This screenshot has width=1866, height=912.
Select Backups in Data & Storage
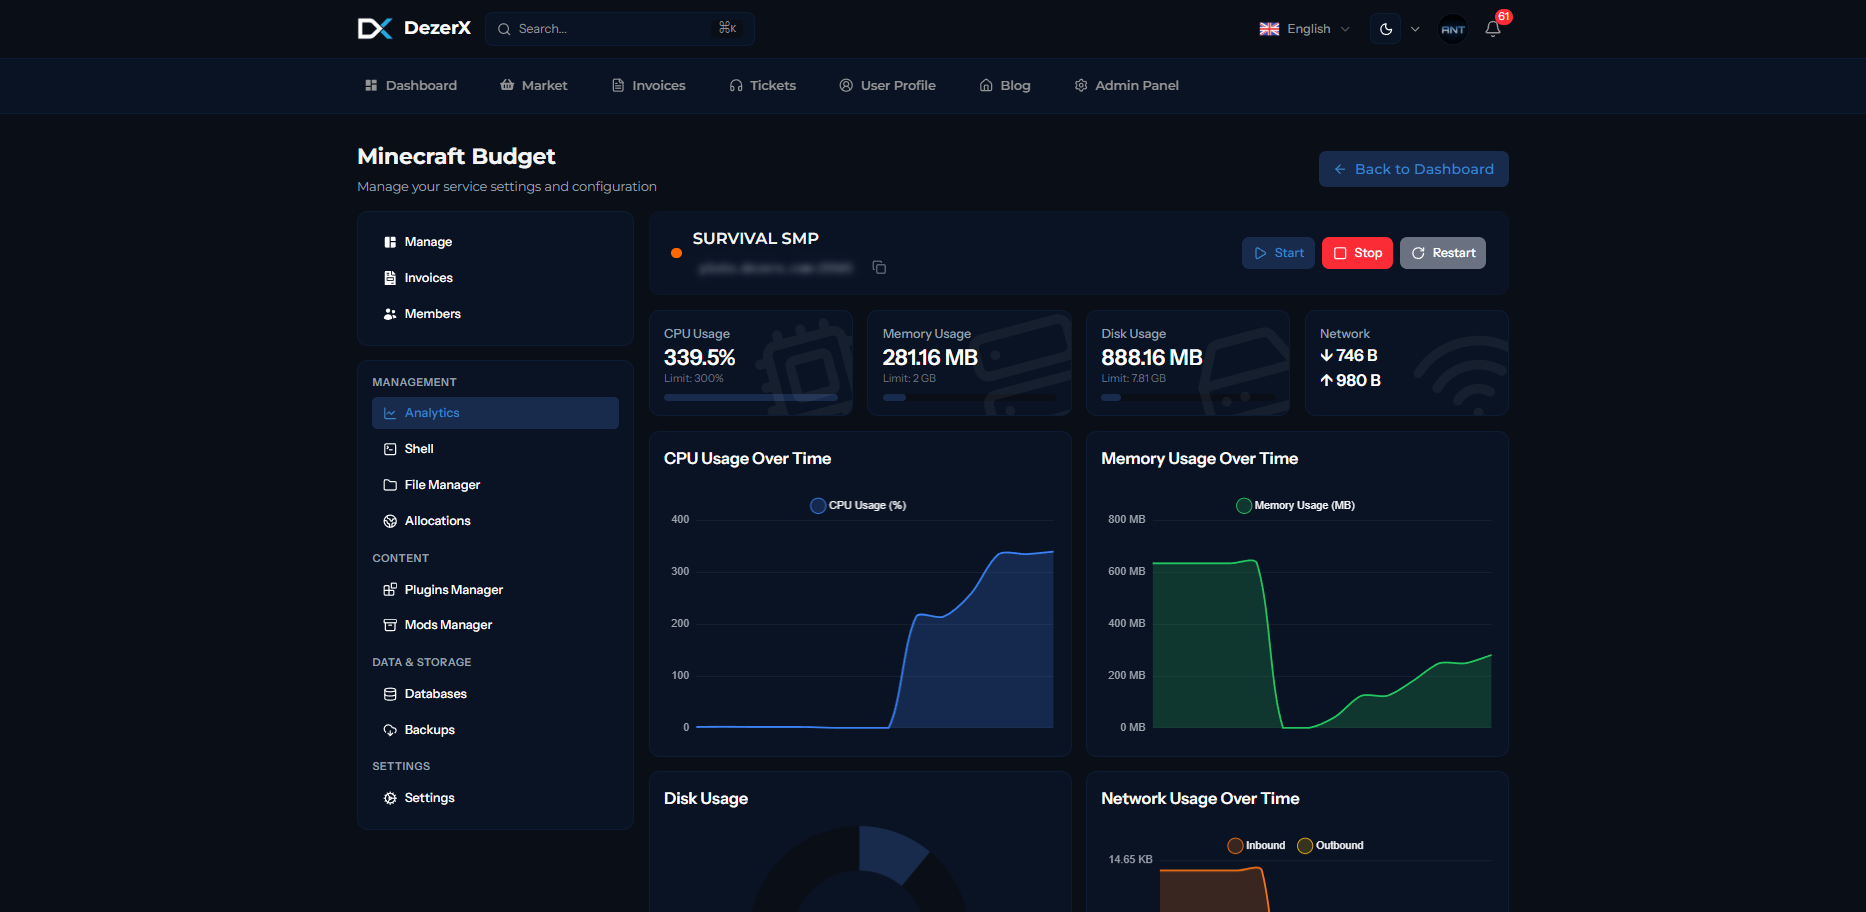point(429,730)
